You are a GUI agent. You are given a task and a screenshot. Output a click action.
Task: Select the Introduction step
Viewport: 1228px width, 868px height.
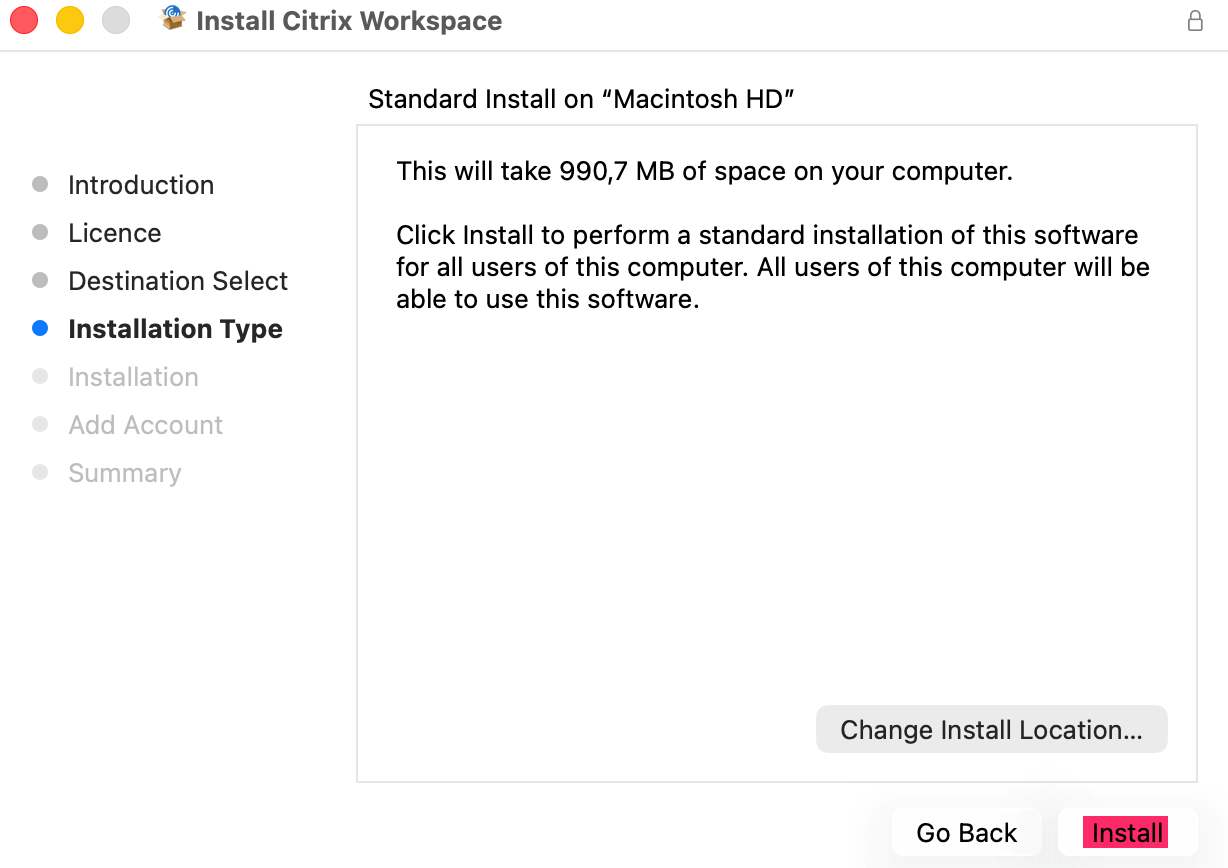pyautogui.click(x=141, y=185)
